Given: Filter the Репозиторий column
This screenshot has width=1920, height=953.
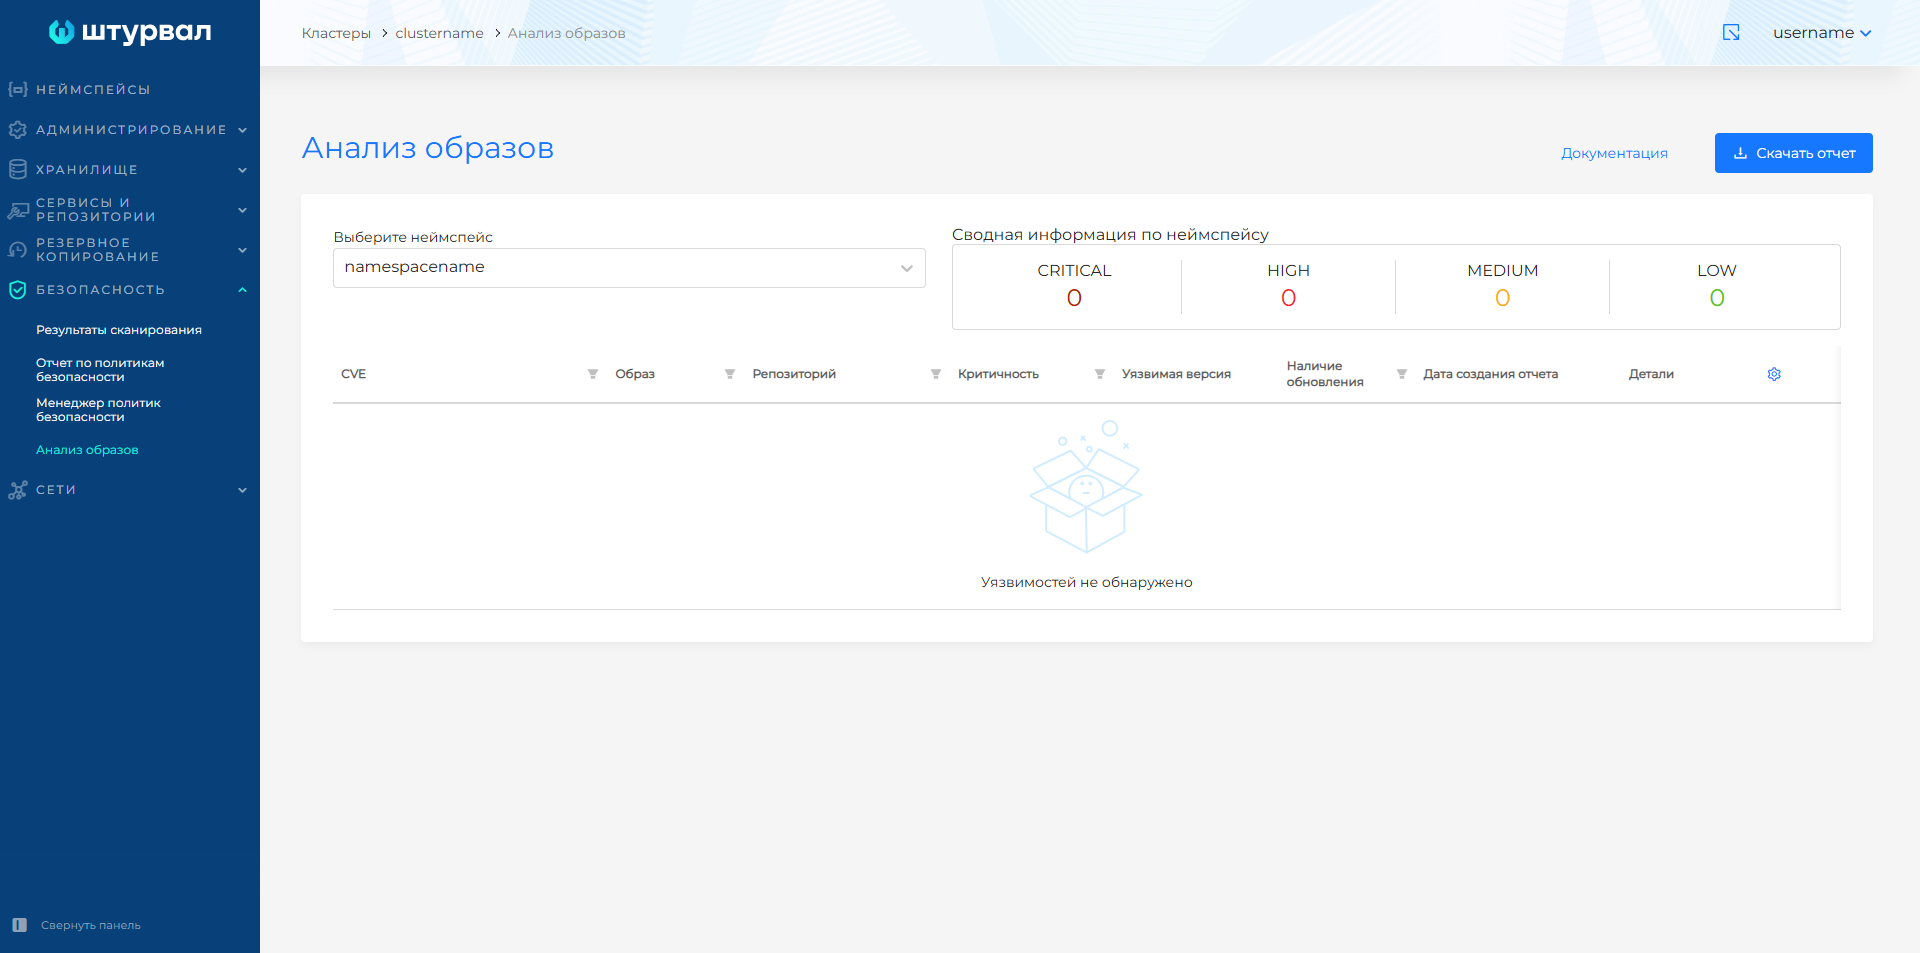Looking at the screenshot, I should click(x=936, y=374).
